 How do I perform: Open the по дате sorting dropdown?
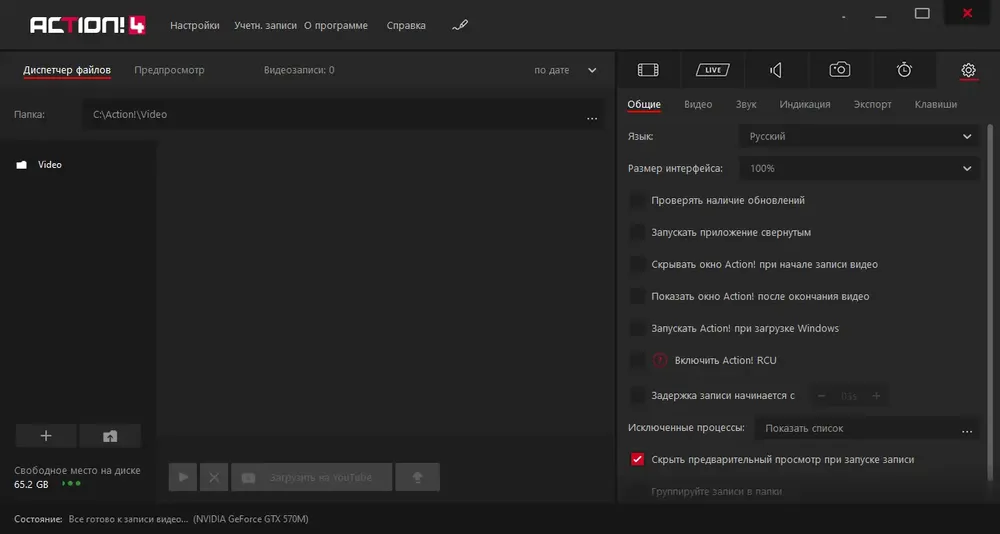click(x=565, y=70)
